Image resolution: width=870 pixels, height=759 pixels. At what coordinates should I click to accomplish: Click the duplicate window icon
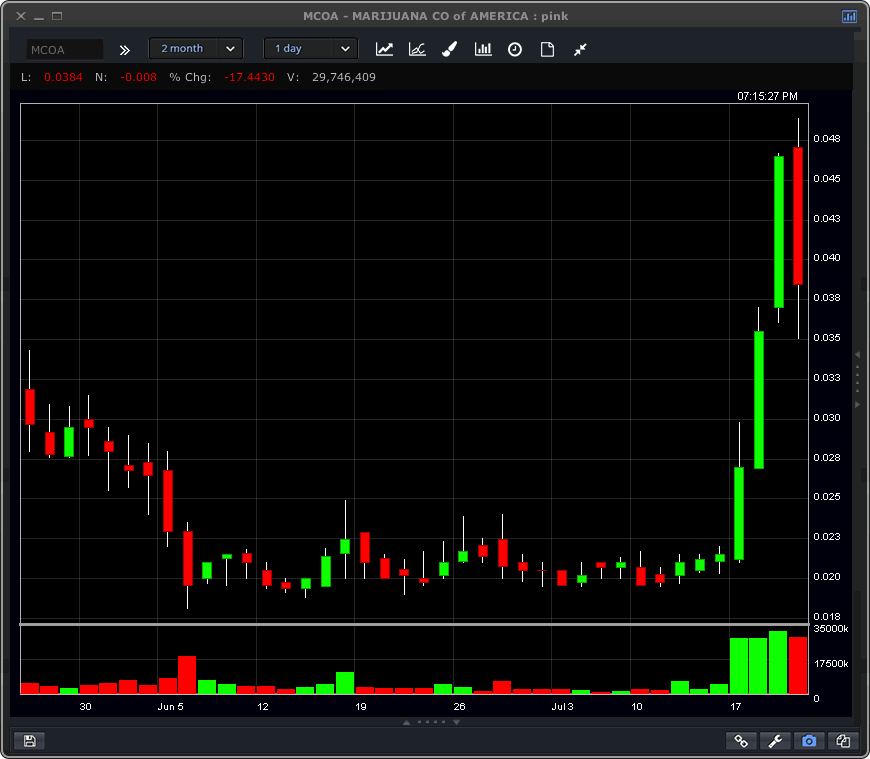pyautogui.click(x=843, y=741)
